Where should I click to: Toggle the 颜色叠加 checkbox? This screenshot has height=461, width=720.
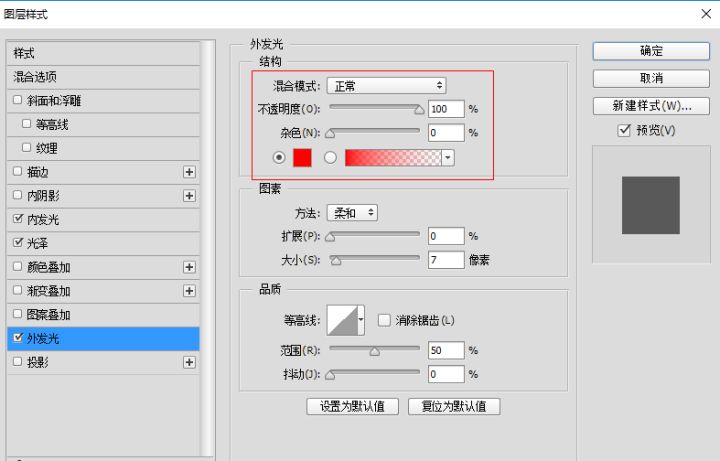[x=17, y=266]
